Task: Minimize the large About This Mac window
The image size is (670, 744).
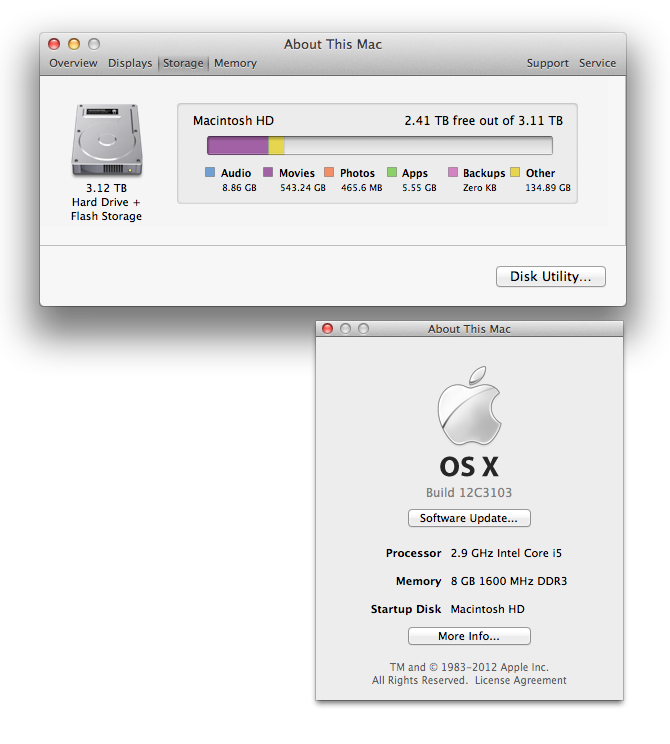Action: (74, 44)
